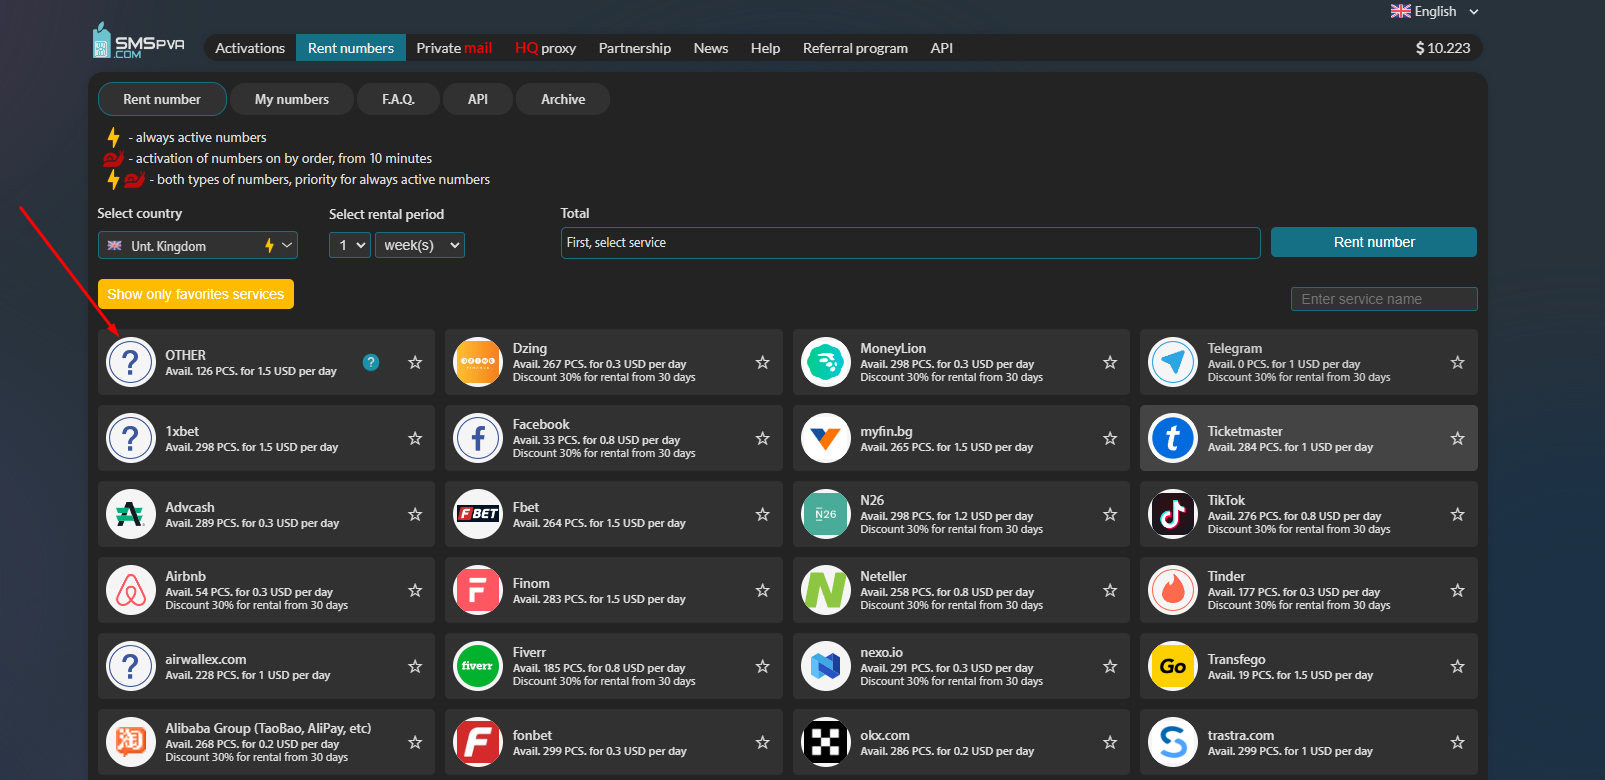Mark Tinder as favorite
This screenshot has height=780, width=1605.
click(x=1458, y=590)
